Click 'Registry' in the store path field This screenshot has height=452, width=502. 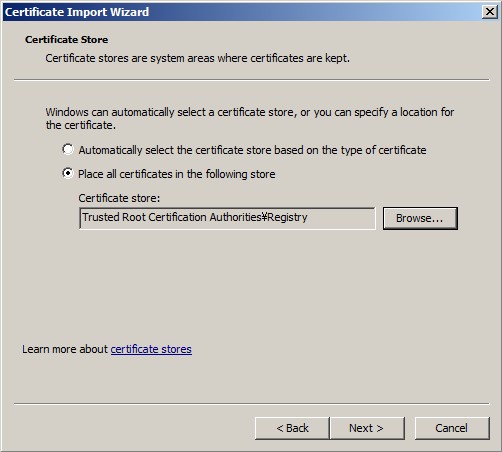[287, 217]
